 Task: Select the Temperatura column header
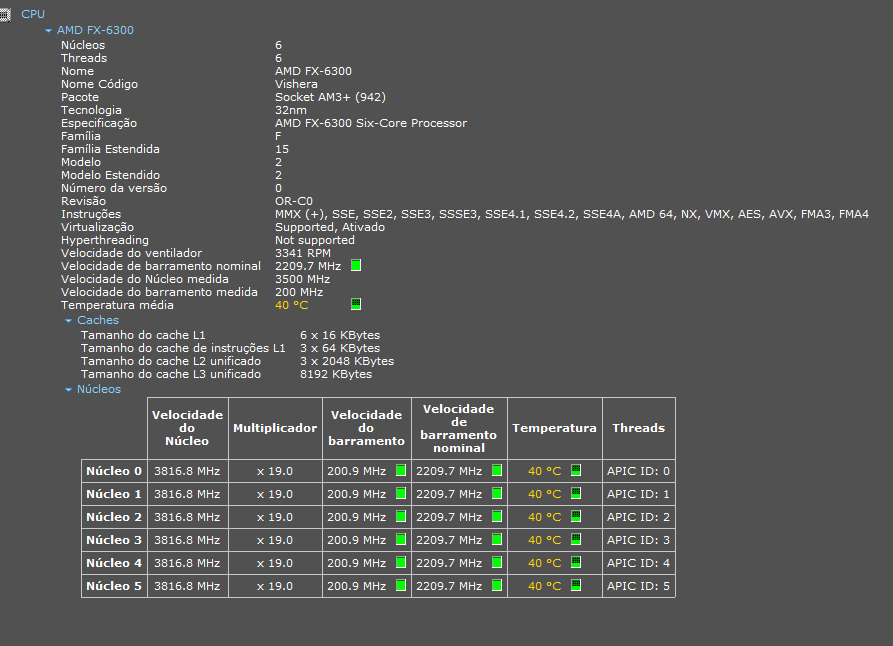click(x=555, y=428)
